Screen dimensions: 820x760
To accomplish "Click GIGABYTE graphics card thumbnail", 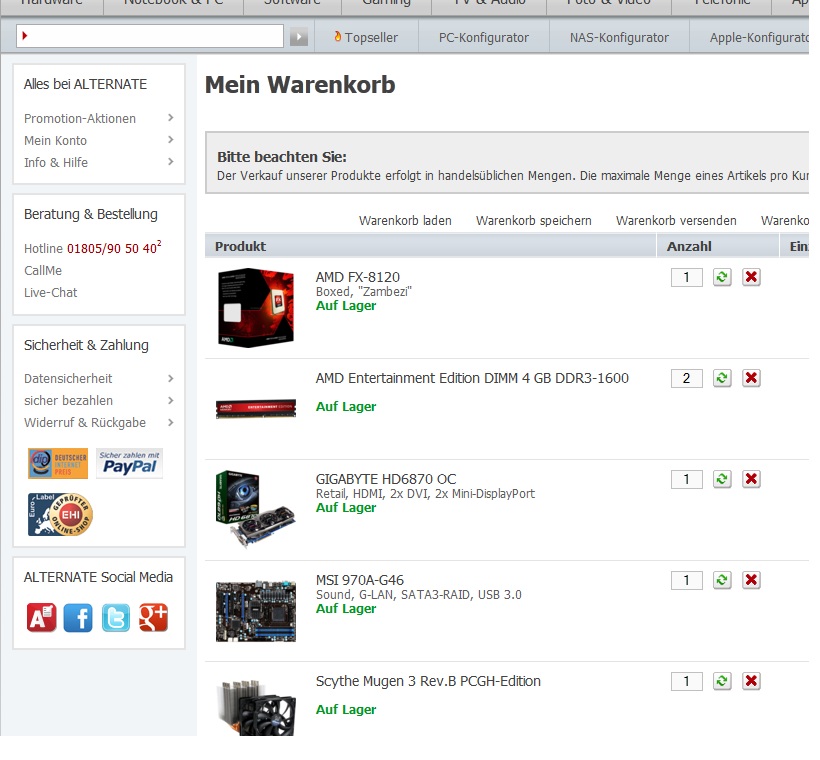I will (x=255, y=509).
